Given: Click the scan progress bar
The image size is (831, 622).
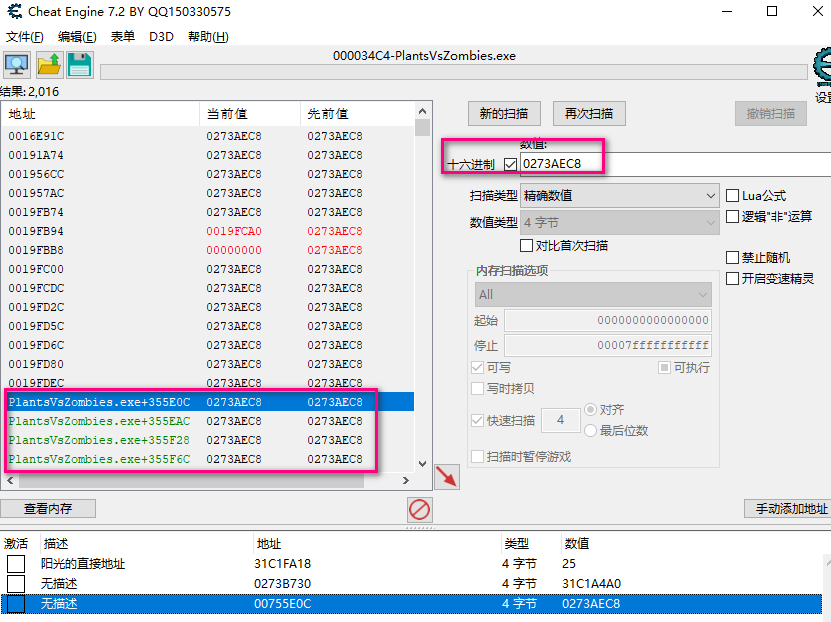Looking at the screenshot, I should 454,72.
